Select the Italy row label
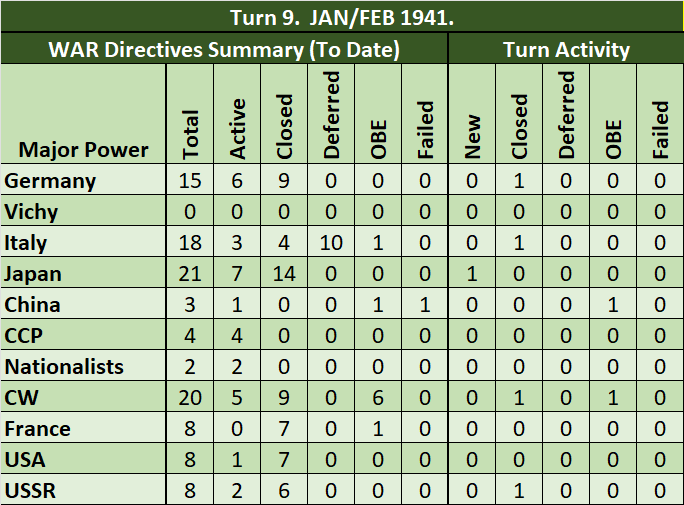 [25, 243]
